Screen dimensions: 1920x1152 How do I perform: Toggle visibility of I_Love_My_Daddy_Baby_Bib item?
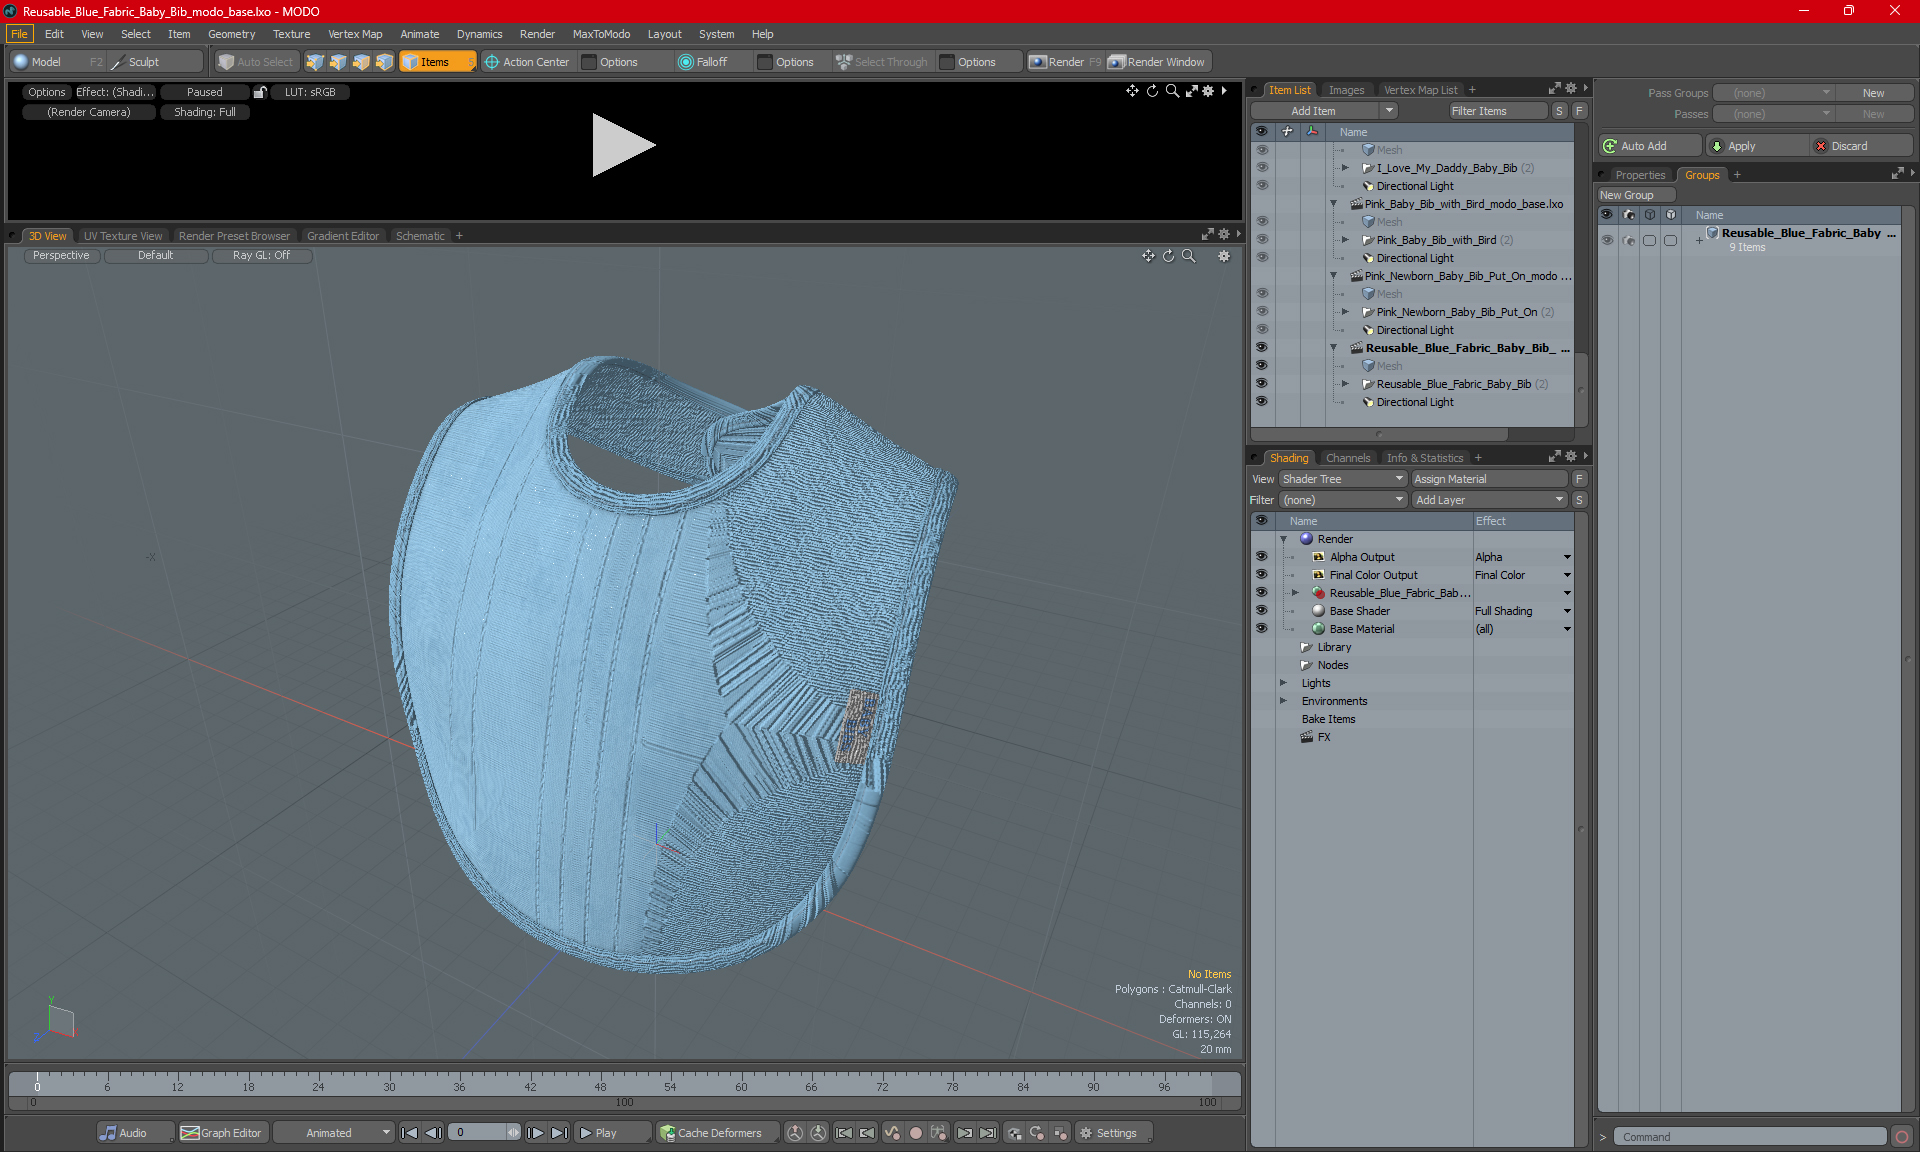pos(1261,168)
